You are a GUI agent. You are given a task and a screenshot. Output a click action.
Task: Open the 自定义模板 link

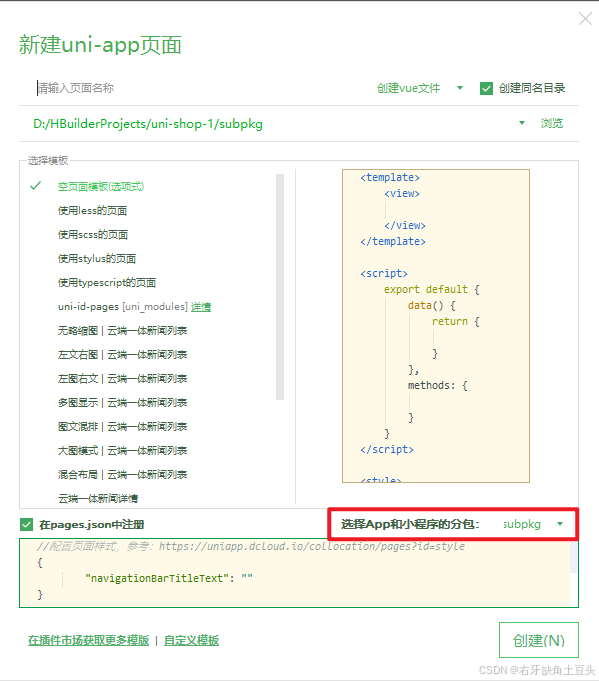tap(192, 640)
